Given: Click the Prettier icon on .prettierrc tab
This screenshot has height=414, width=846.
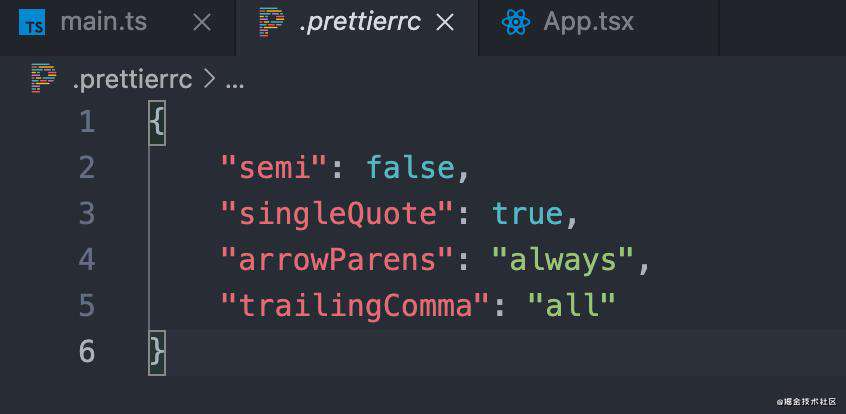Looking at the screenshot, I should point(271,22).
